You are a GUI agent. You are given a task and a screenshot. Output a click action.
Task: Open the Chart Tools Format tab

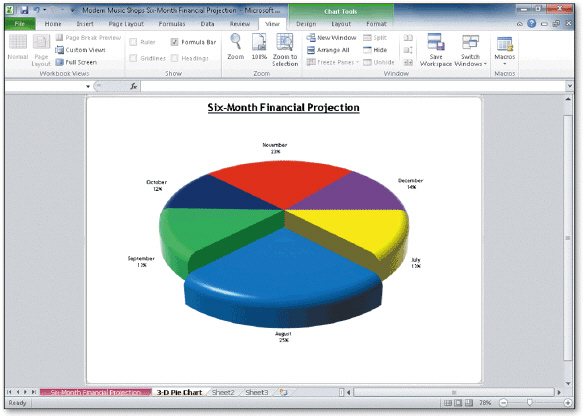376,24
